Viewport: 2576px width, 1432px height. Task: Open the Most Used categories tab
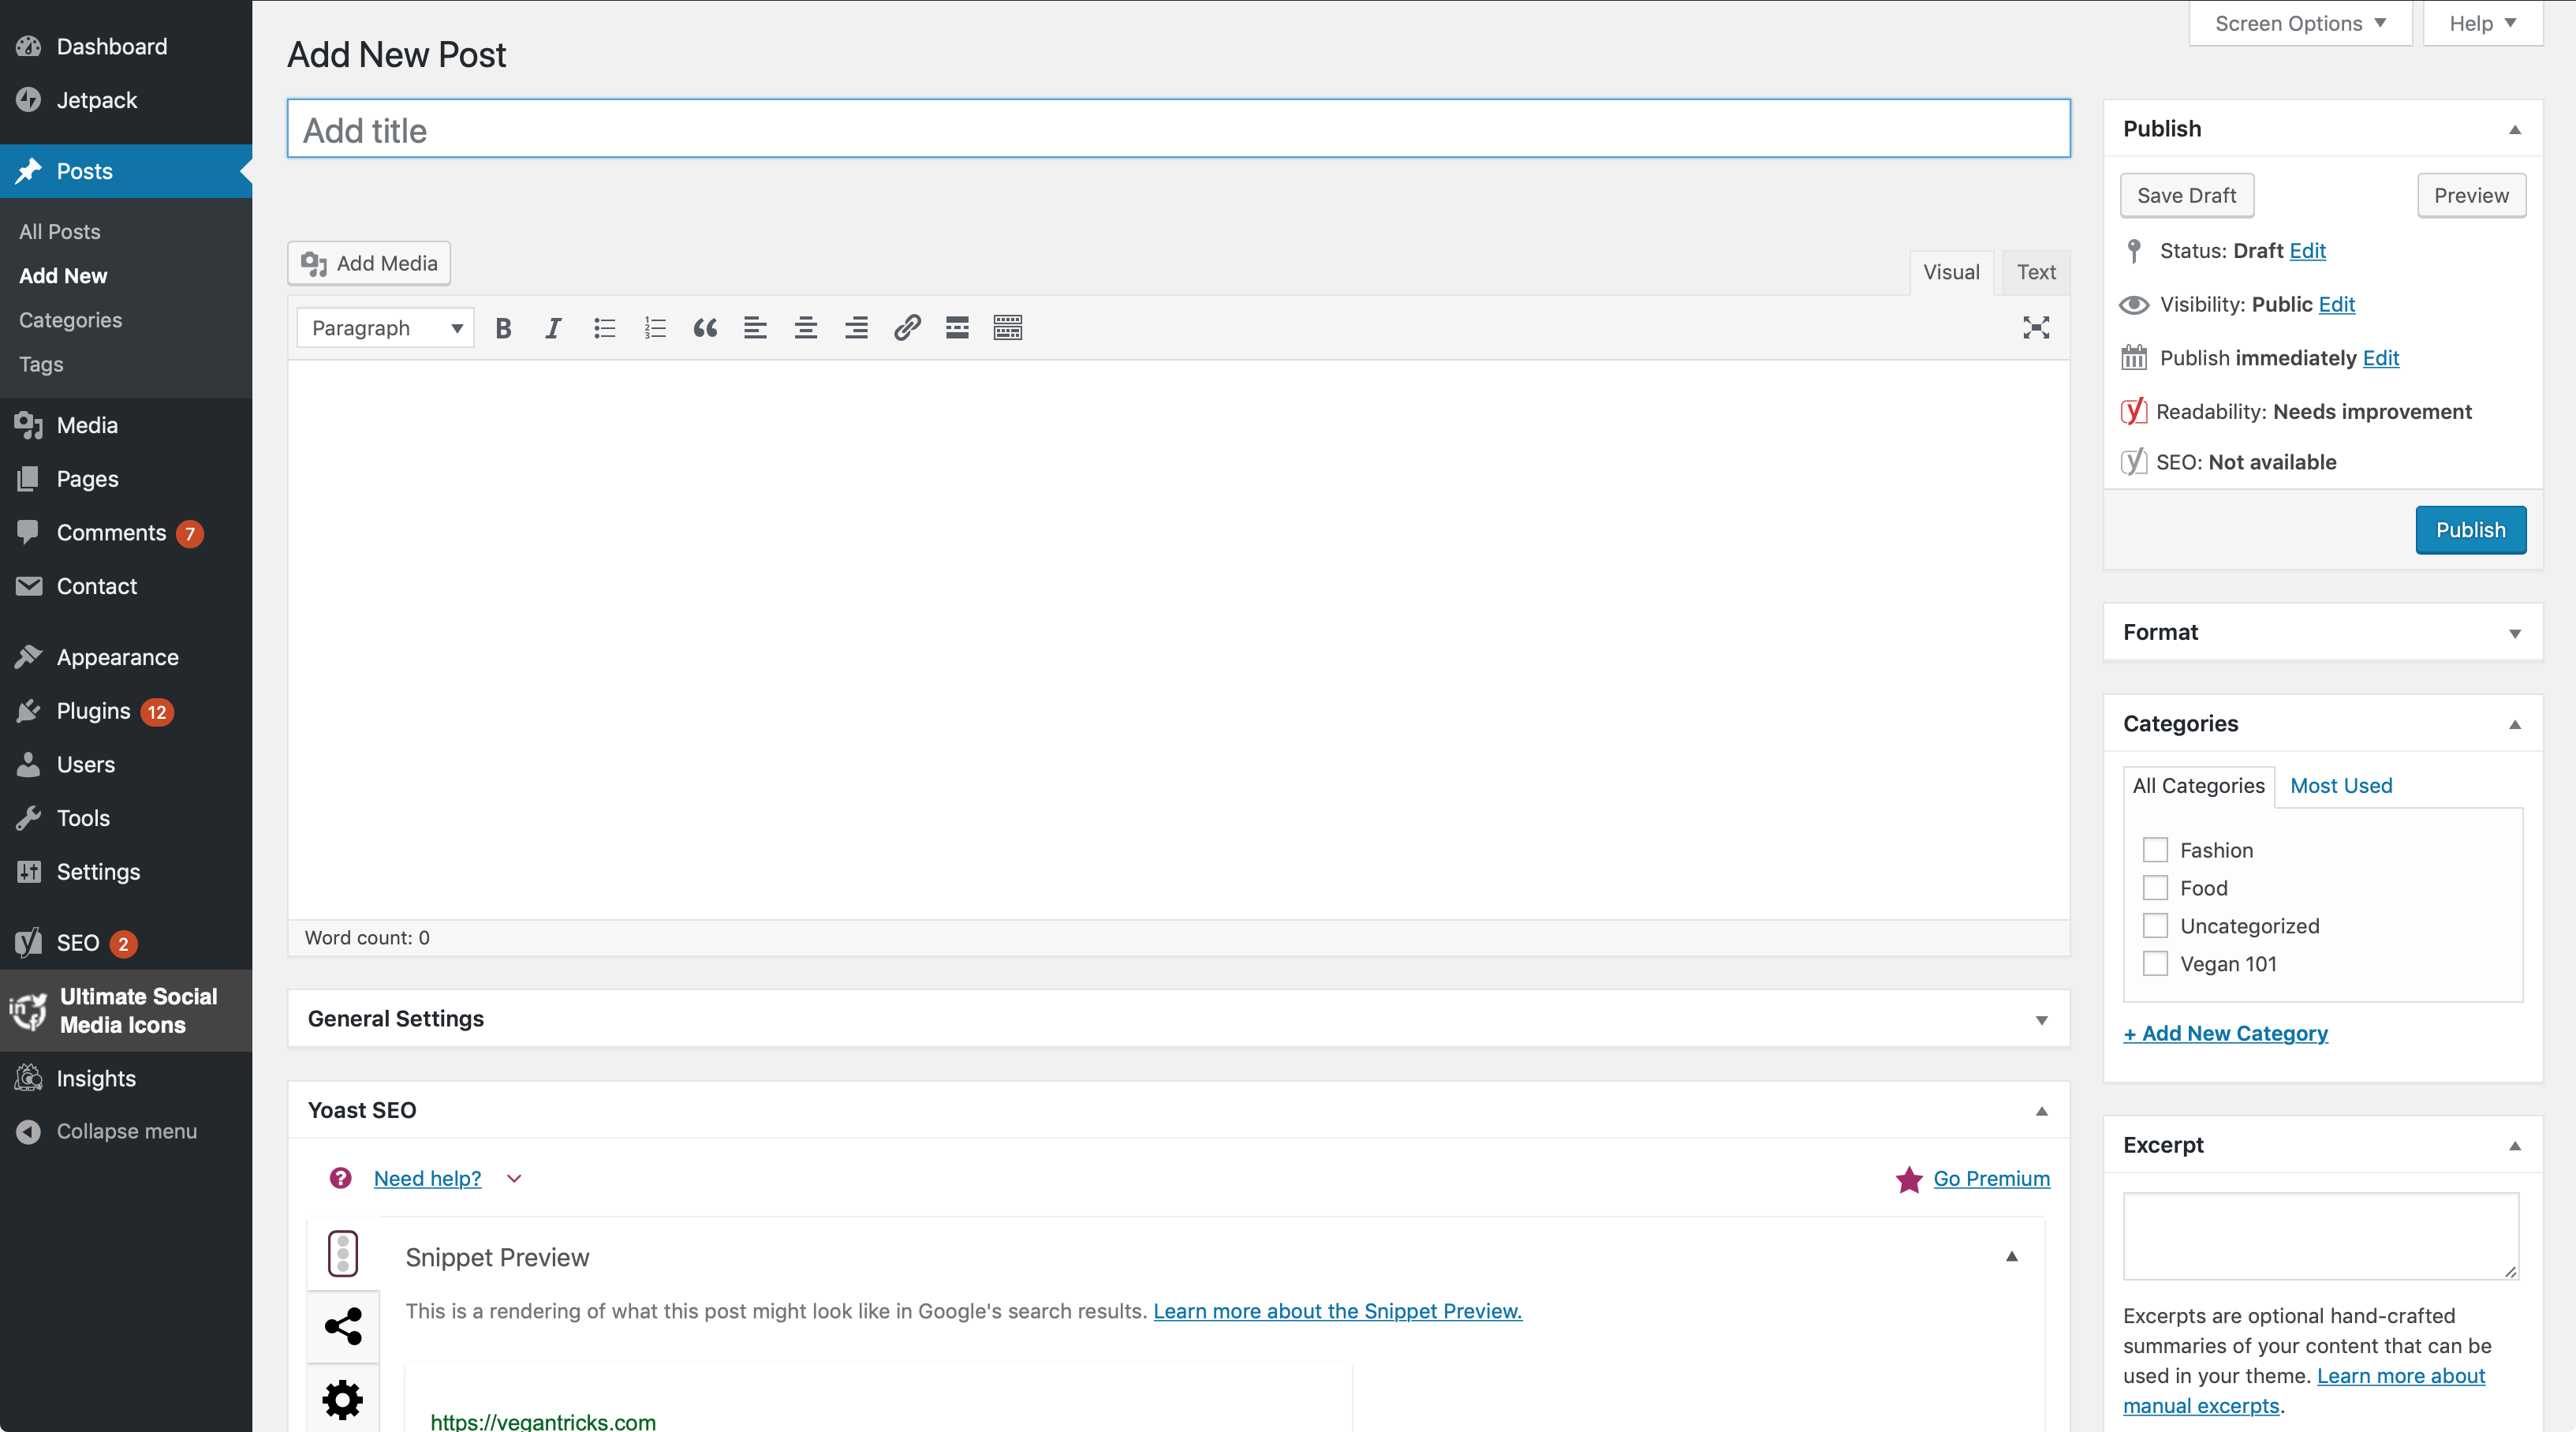click(2341, 786)
